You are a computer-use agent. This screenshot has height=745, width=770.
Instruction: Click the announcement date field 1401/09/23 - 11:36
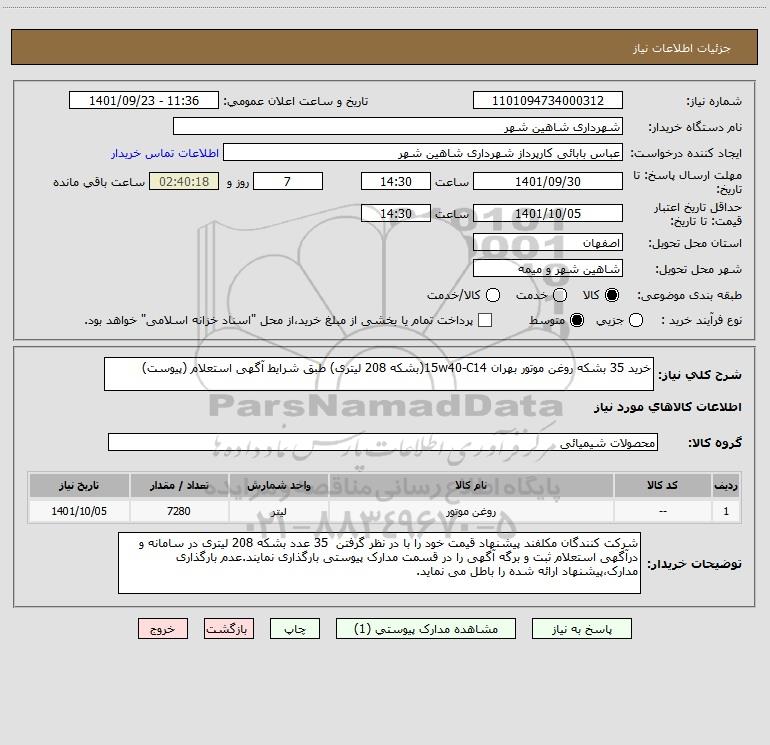[144, 100]
